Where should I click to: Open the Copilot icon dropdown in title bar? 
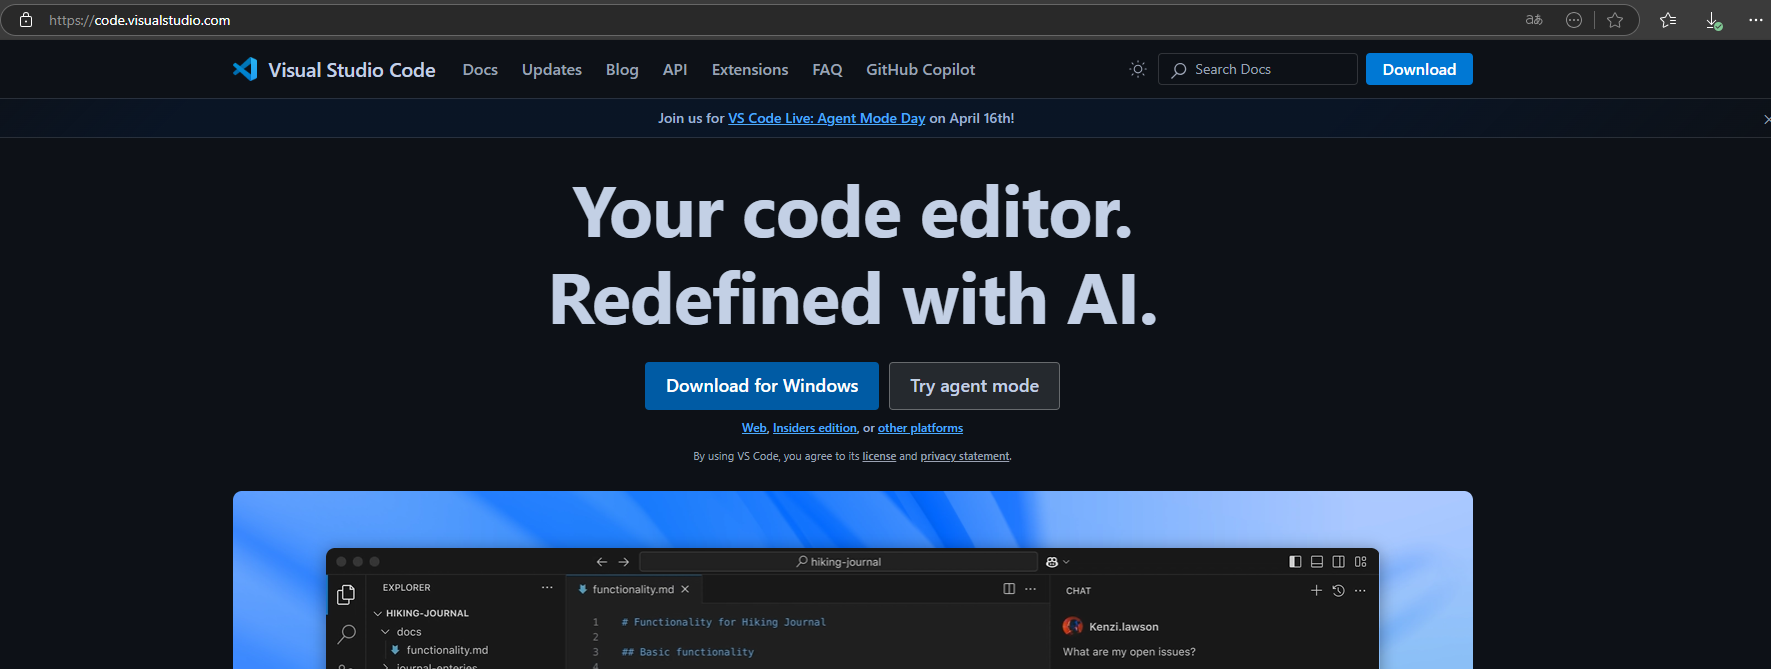pyautogui.click(x=1057, y=562)
